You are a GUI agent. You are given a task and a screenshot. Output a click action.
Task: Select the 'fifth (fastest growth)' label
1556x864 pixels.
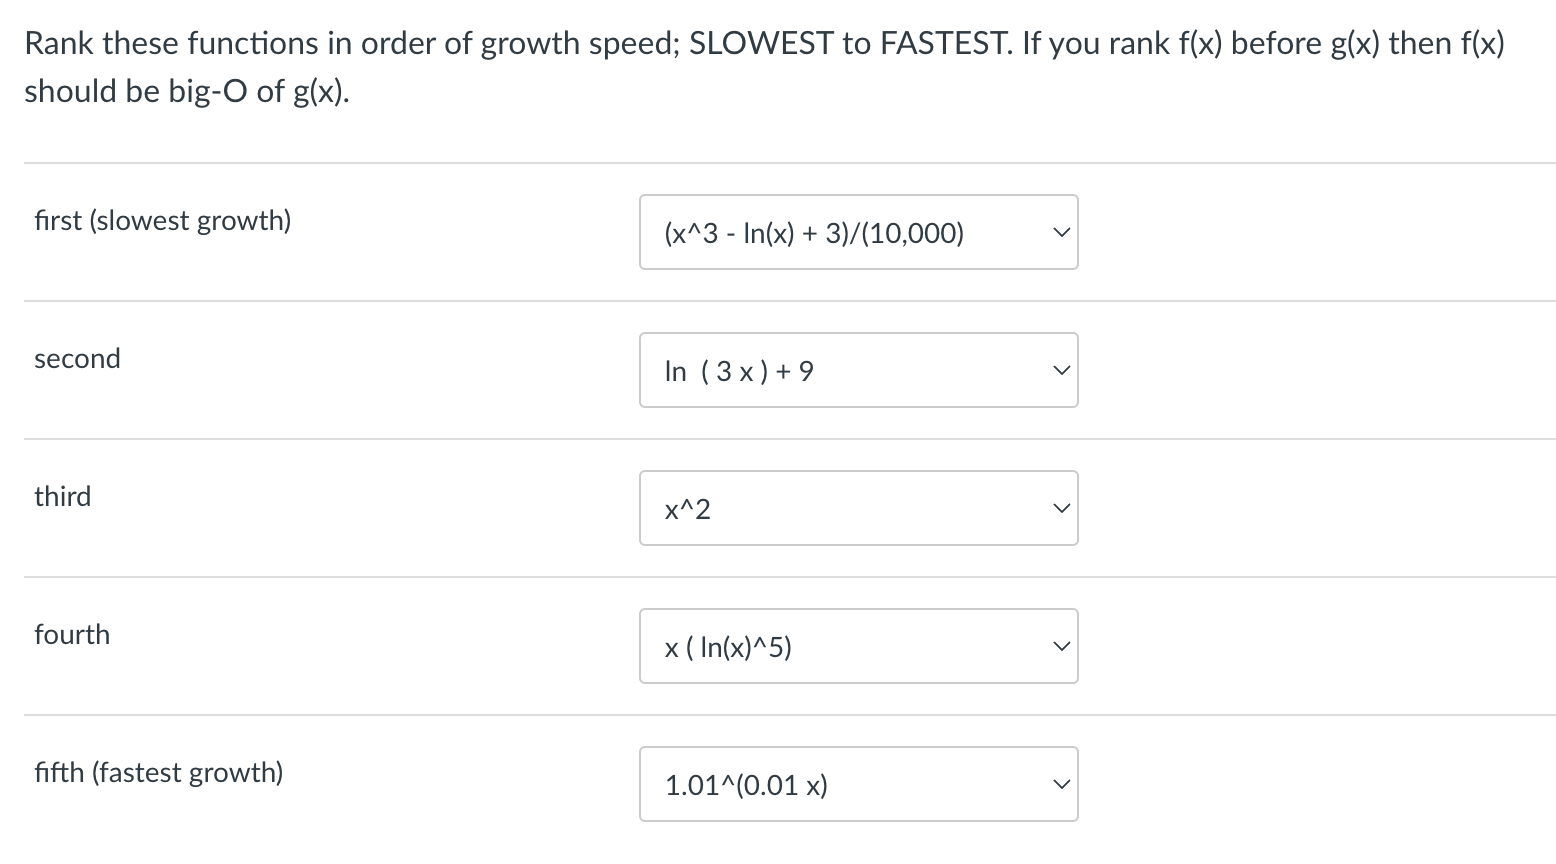158,772
